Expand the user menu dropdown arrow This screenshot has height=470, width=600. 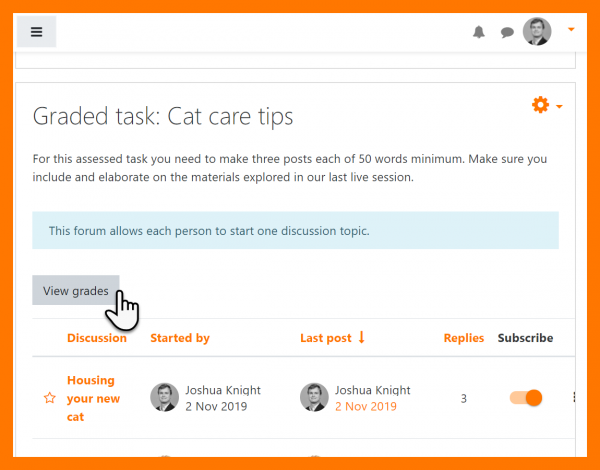pyautogui.click(x=571, y=30)
